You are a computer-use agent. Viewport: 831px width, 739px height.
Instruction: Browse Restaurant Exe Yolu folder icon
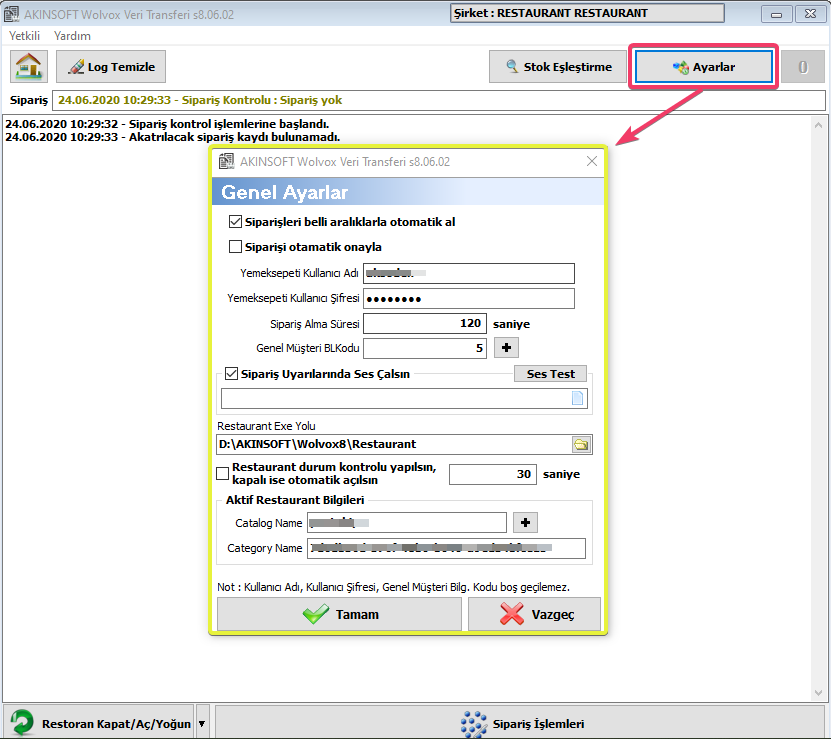[x=581, y=444]
